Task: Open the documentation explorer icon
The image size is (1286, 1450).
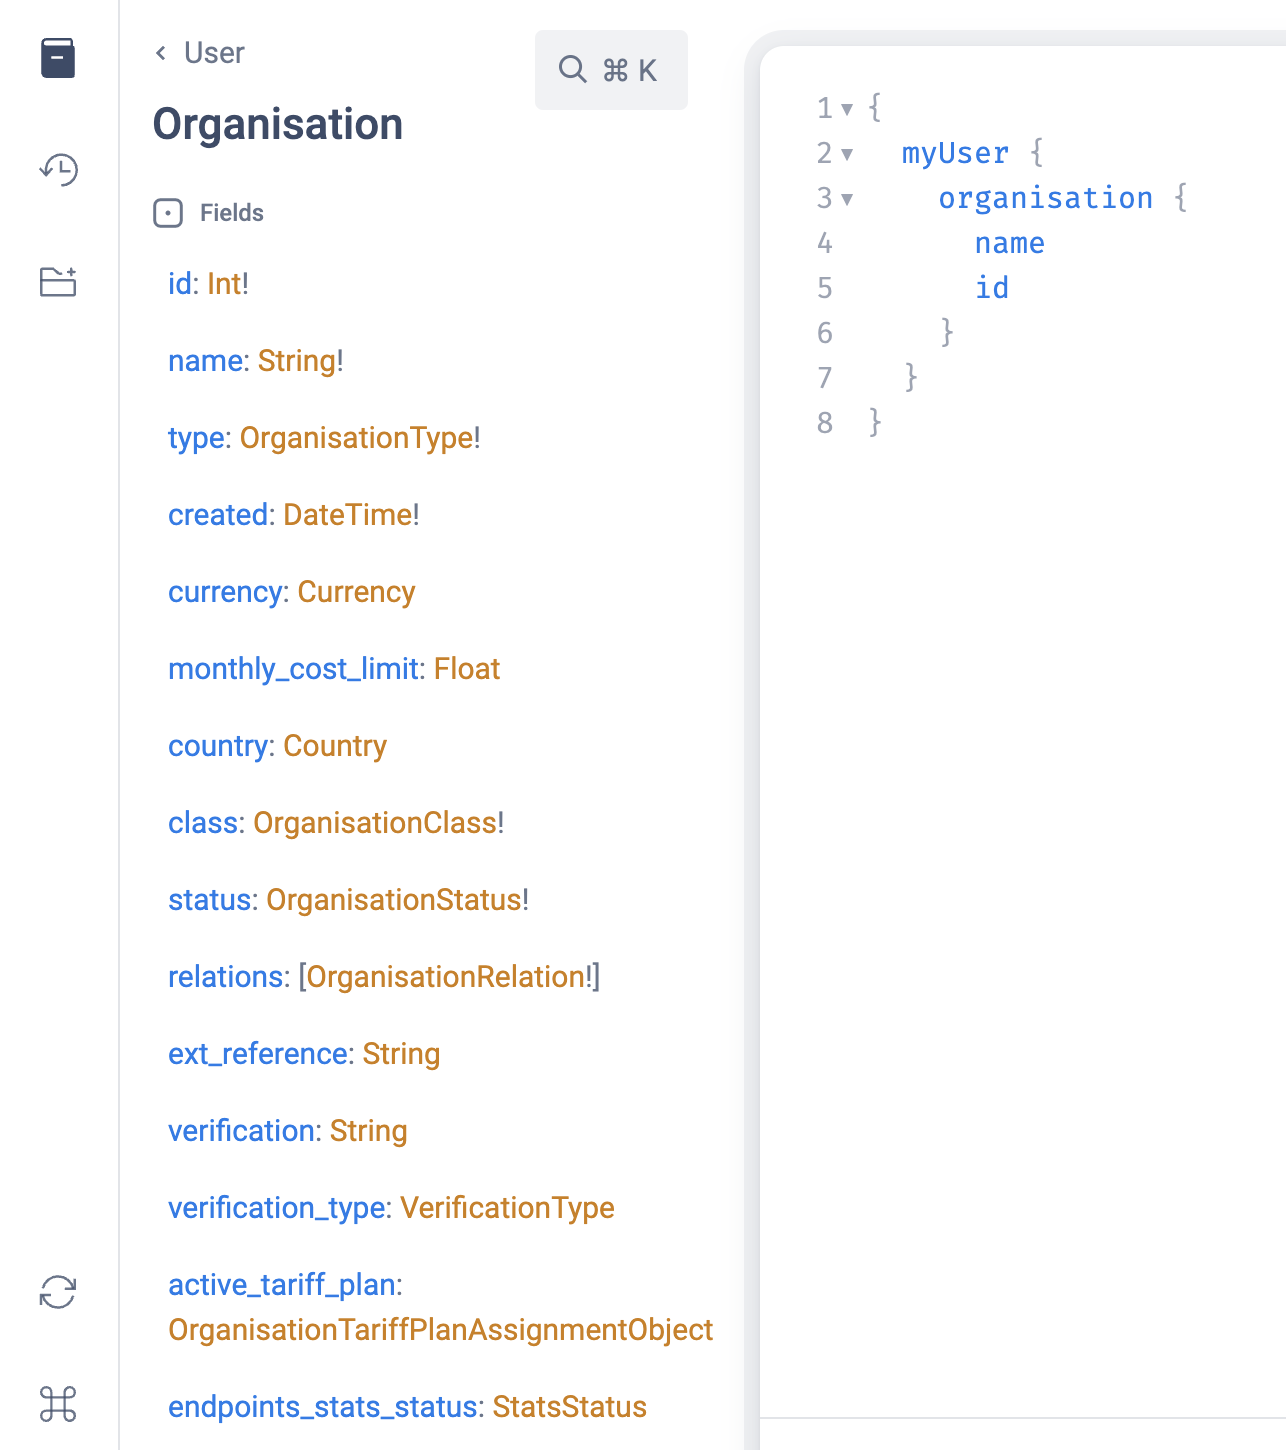Action: 58,58
